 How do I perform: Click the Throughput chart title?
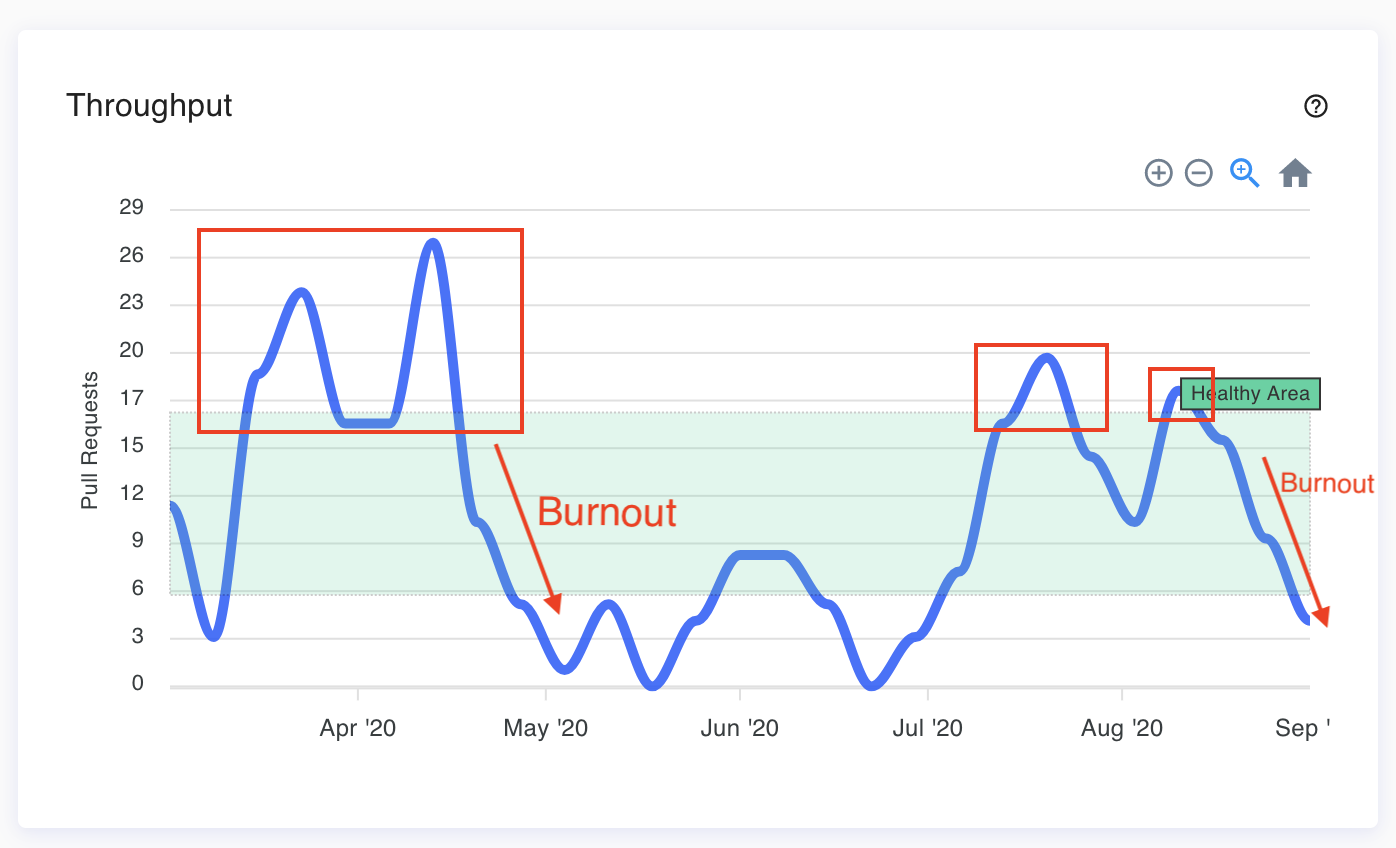tap(148, 105)
